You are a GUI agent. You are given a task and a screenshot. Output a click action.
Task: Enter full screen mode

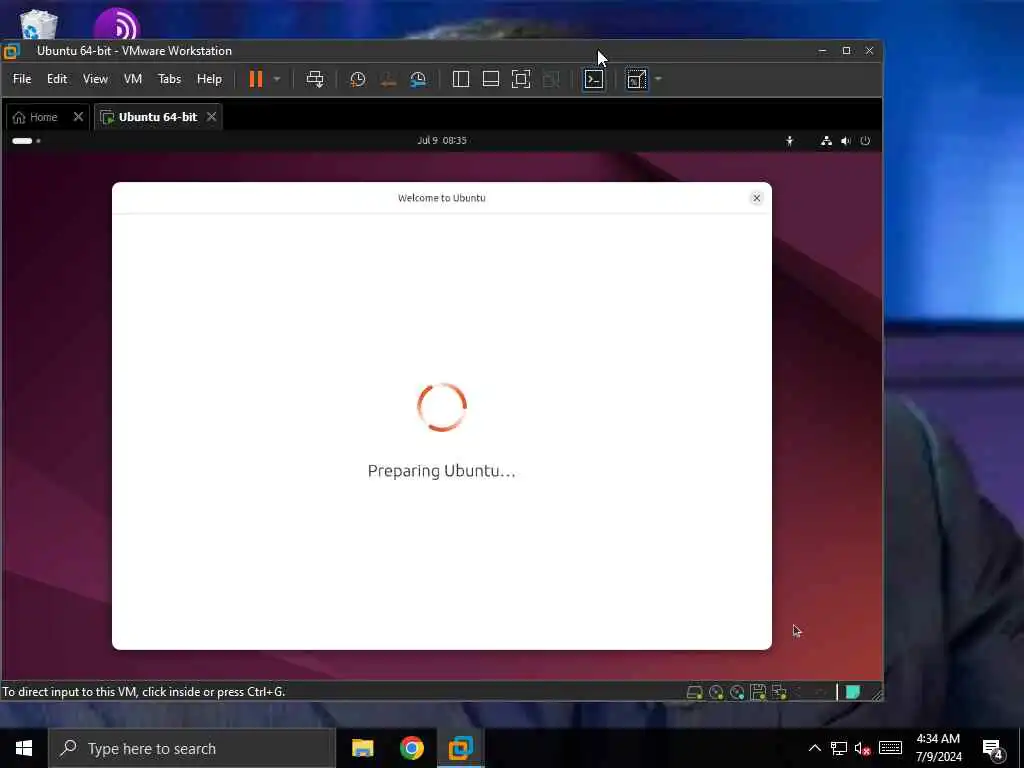520,79
